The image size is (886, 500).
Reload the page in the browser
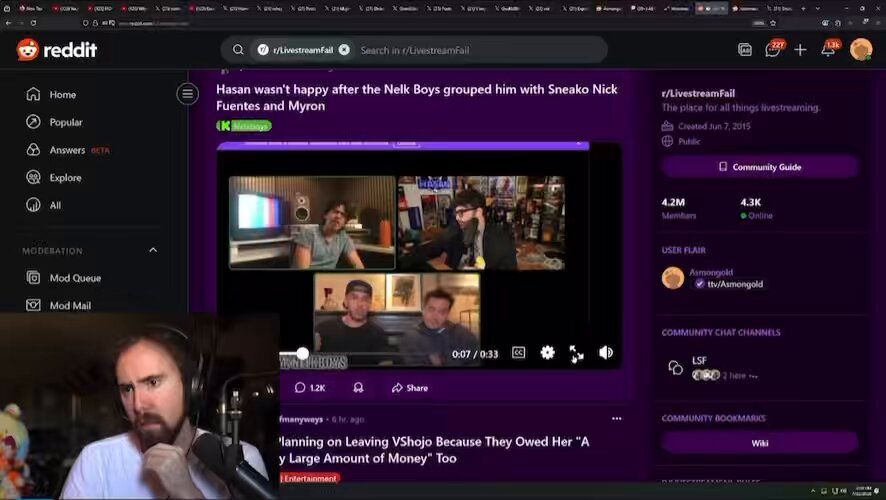tap(33, 23)
